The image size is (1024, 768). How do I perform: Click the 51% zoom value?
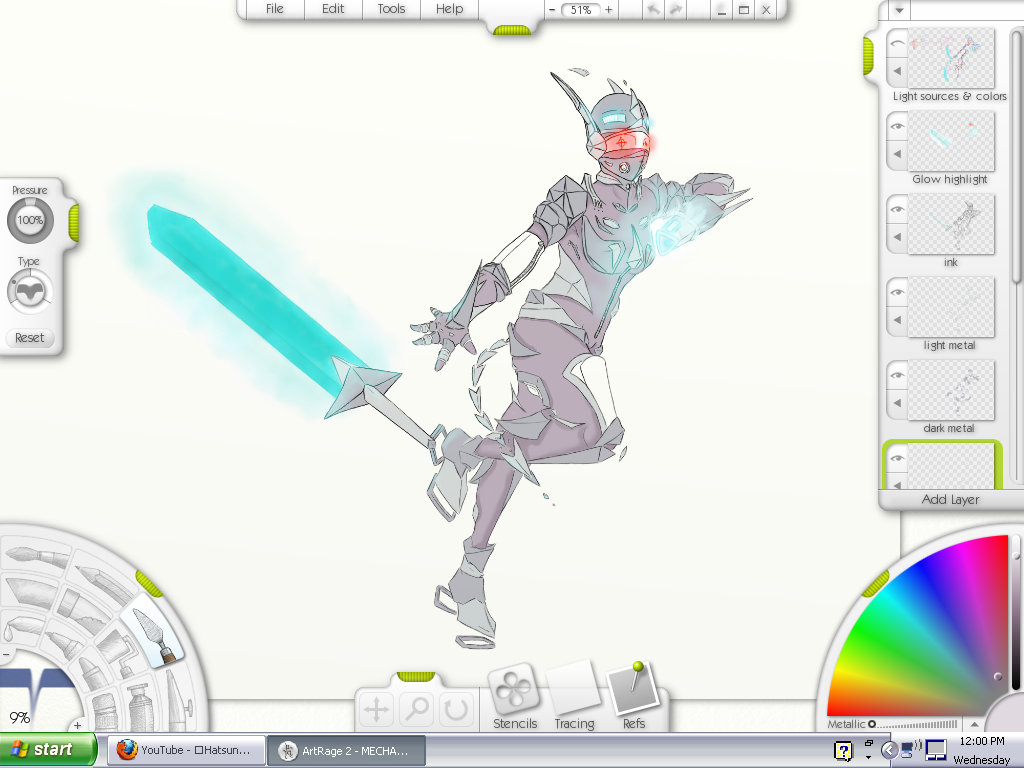pyautogui.click(x=581, y=10)
